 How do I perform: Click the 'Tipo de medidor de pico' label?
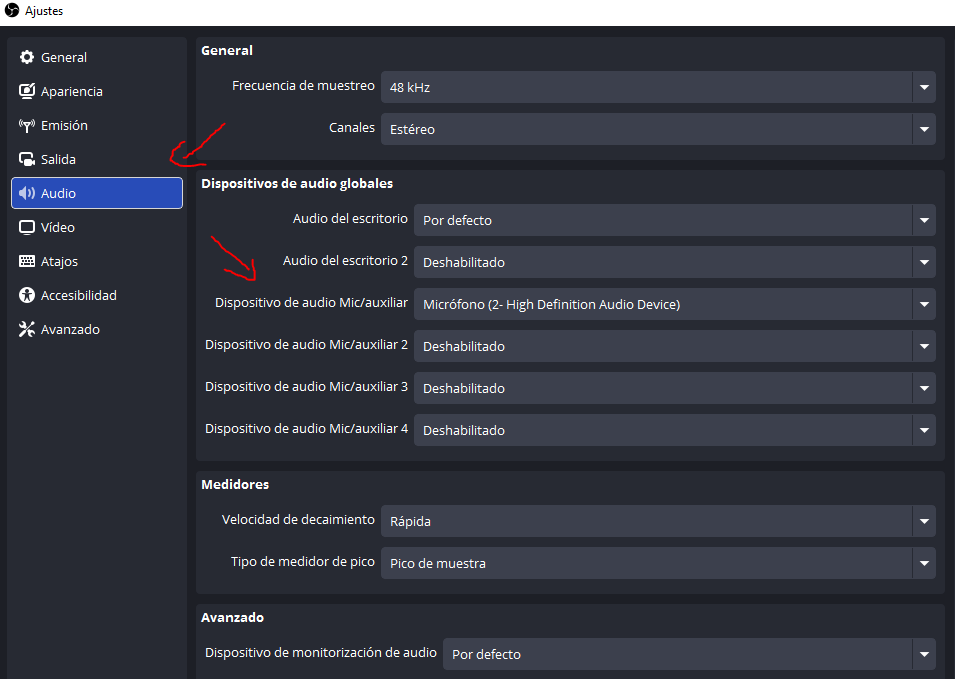(302, 561)
